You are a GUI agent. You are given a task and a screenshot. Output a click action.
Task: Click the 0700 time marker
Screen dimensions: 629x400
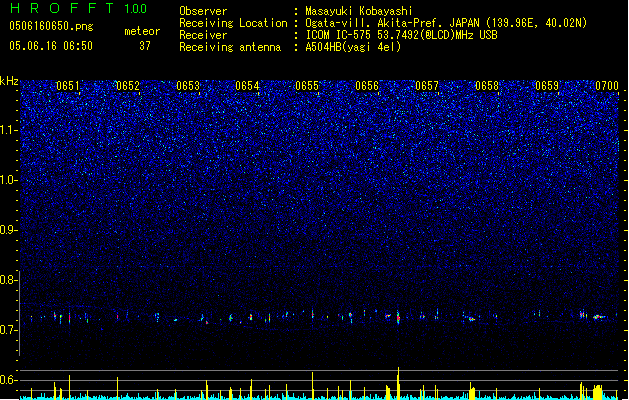point(607,86)
